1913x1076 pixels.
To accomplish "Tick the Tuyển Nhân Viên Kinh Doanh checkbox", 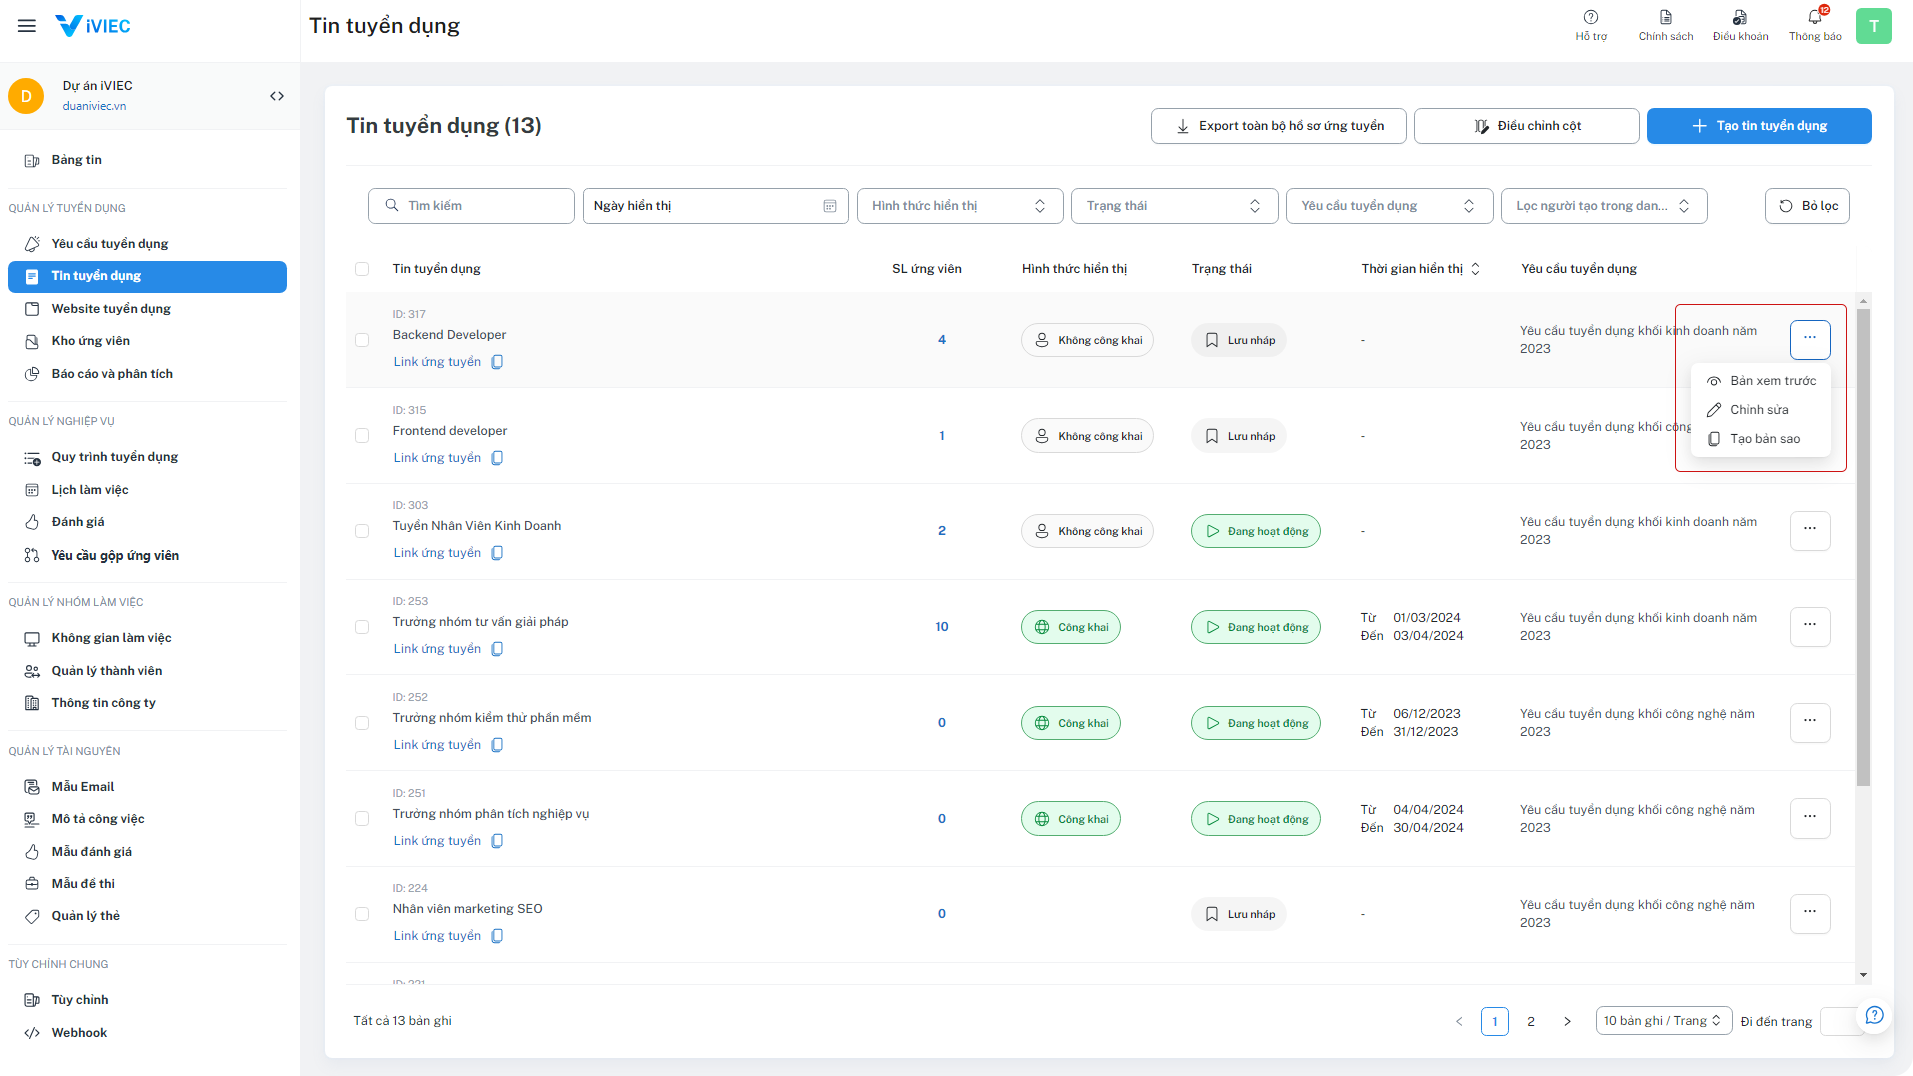I will point(362,531).
